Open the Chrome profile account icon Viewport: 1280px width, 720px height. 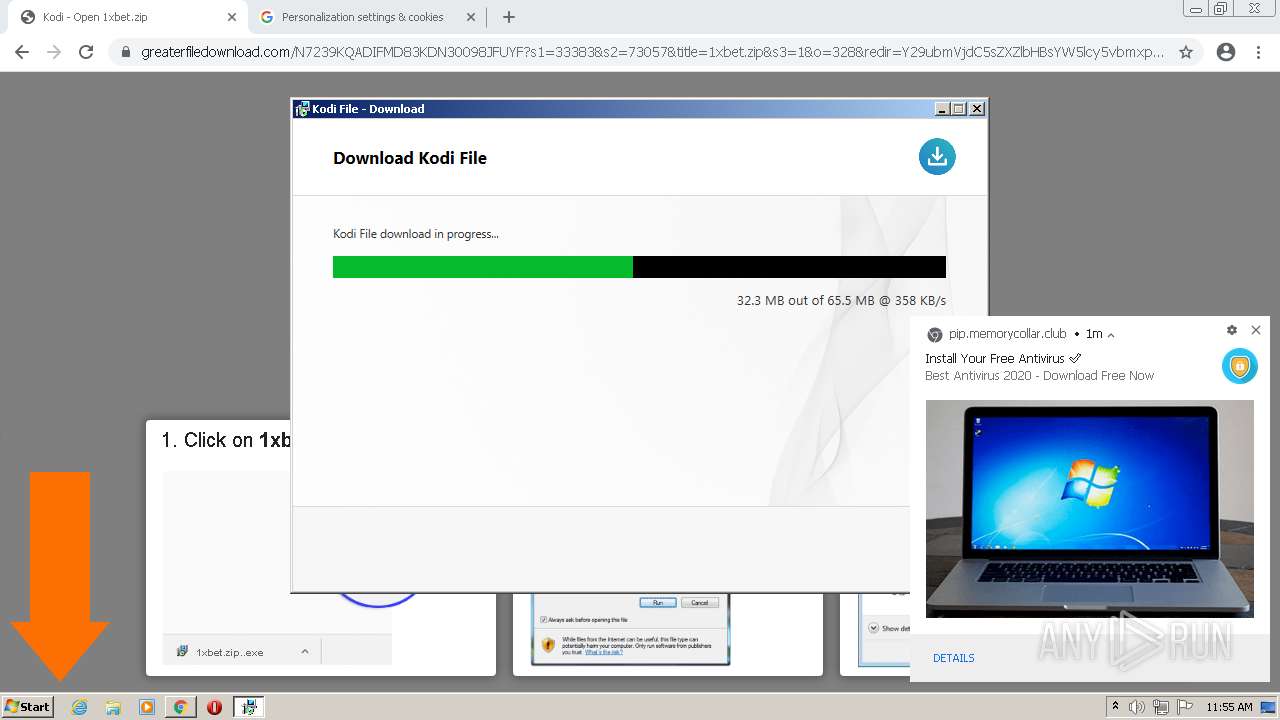click(1226, 52)
